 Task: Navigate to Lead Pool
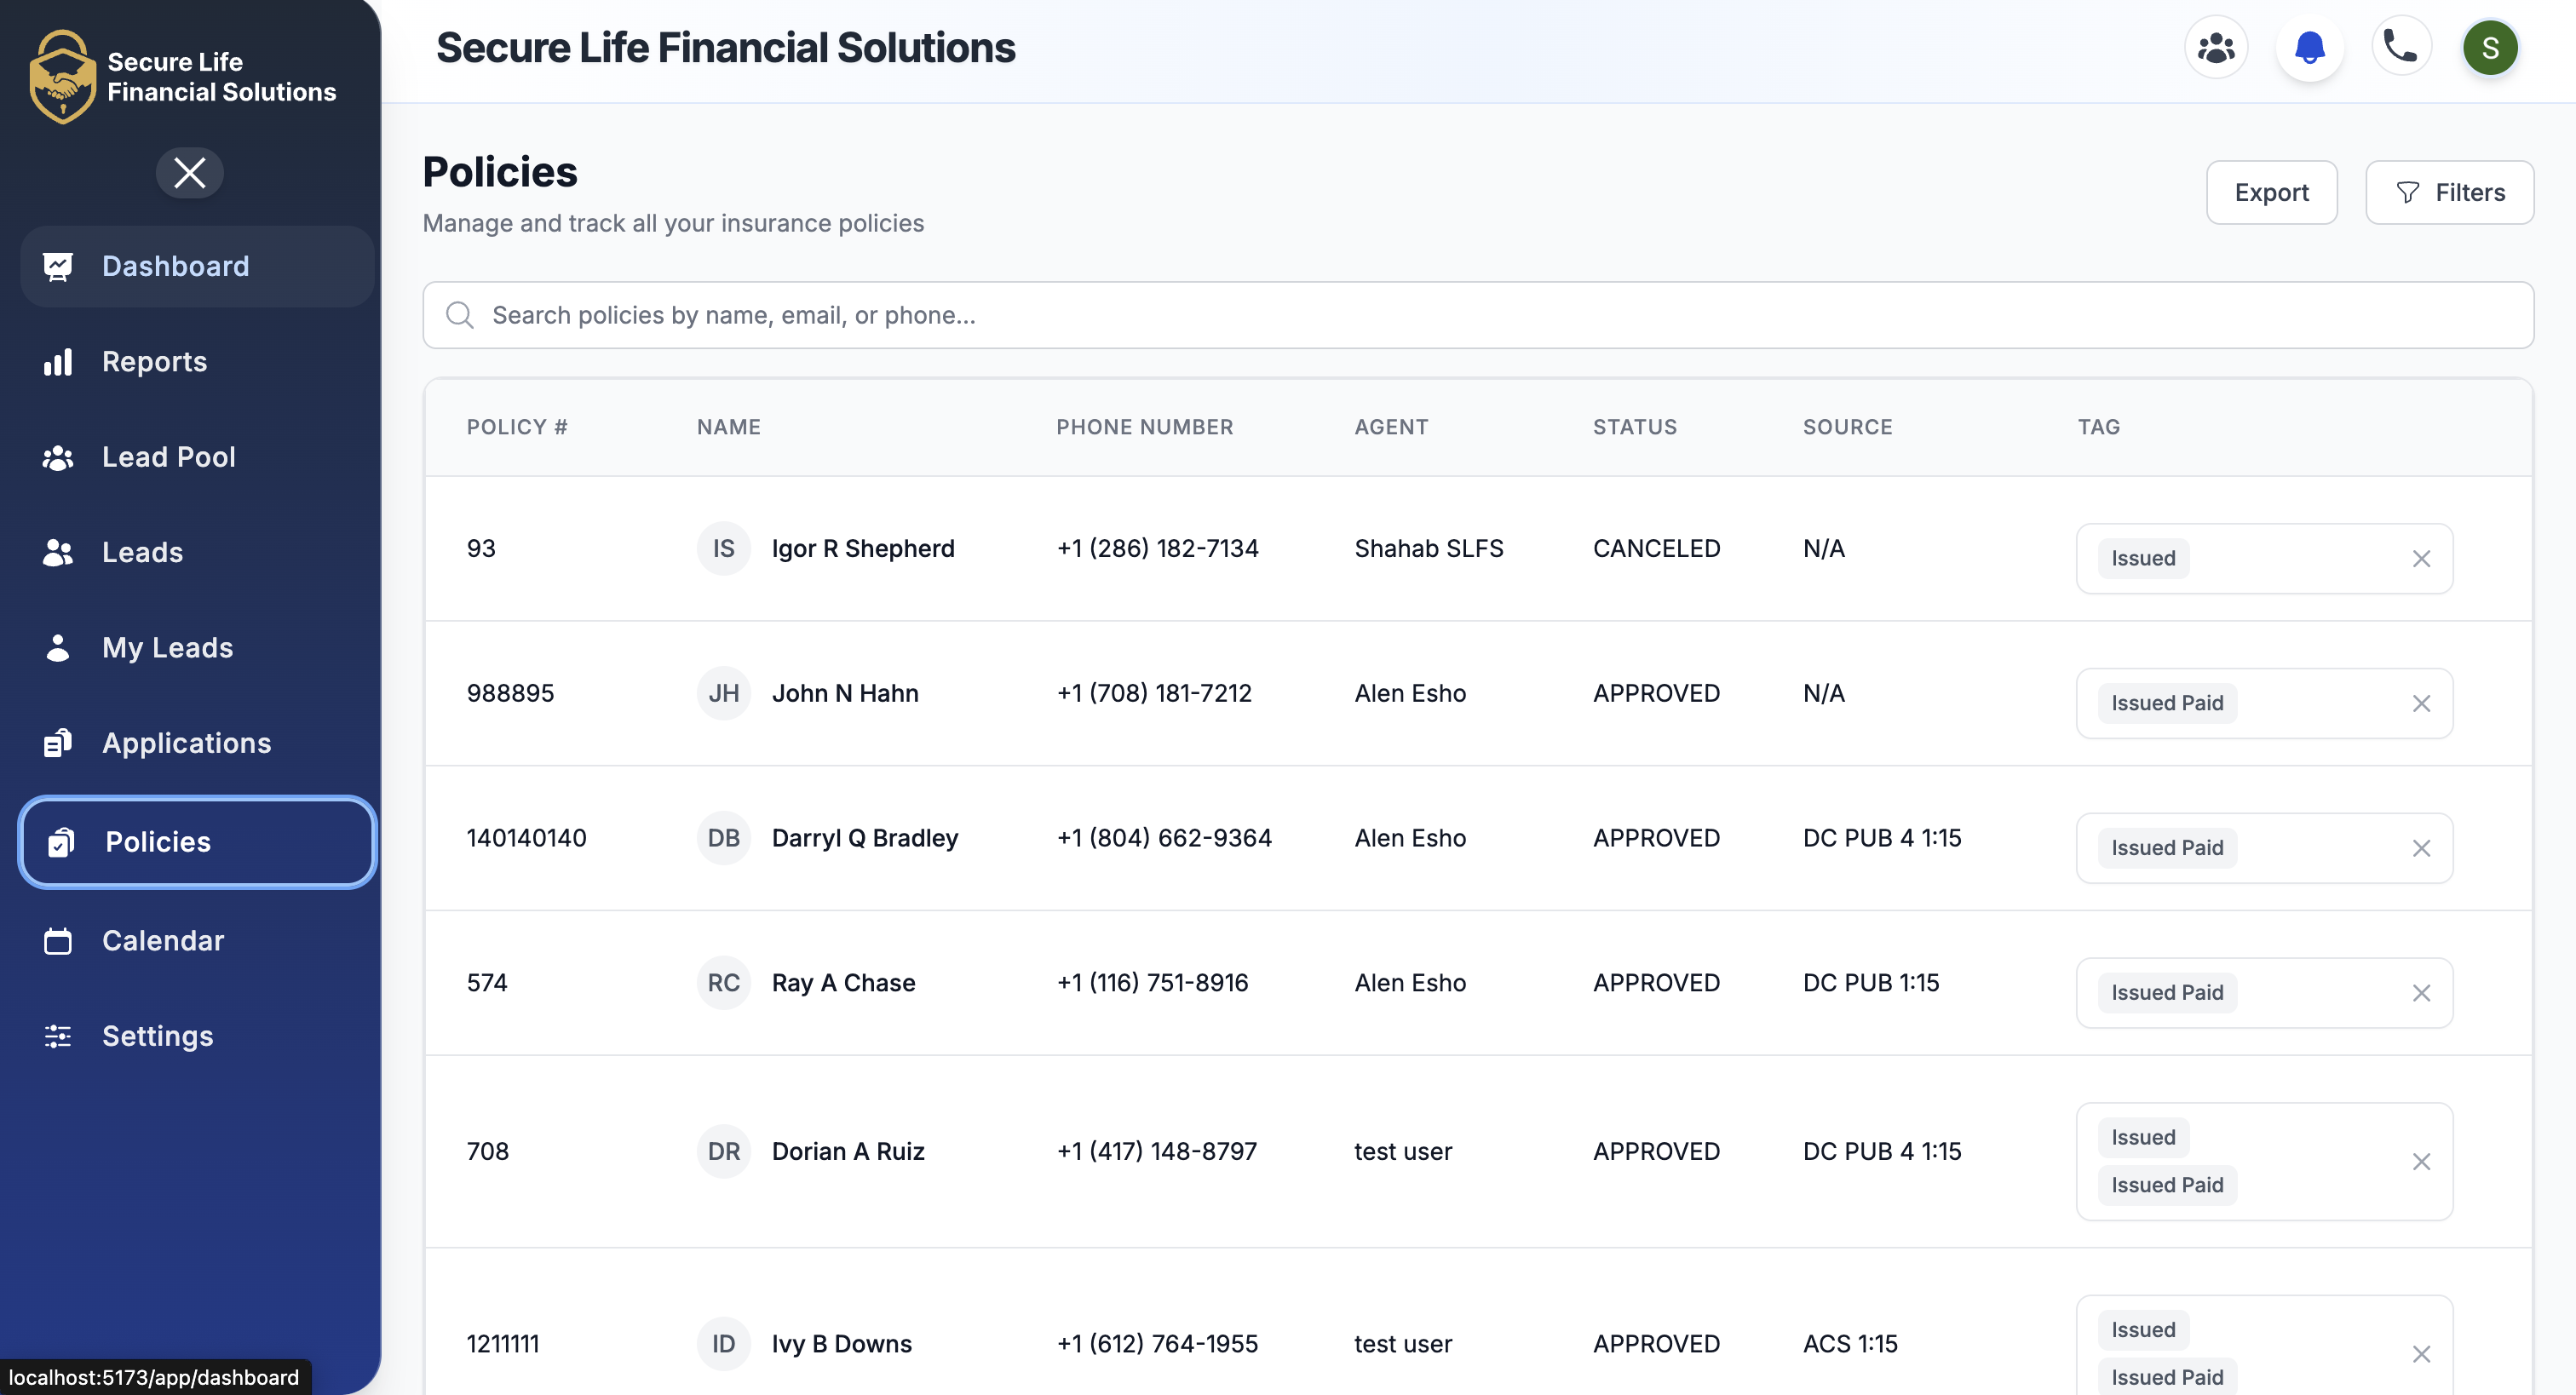click(x=197, y=457)
